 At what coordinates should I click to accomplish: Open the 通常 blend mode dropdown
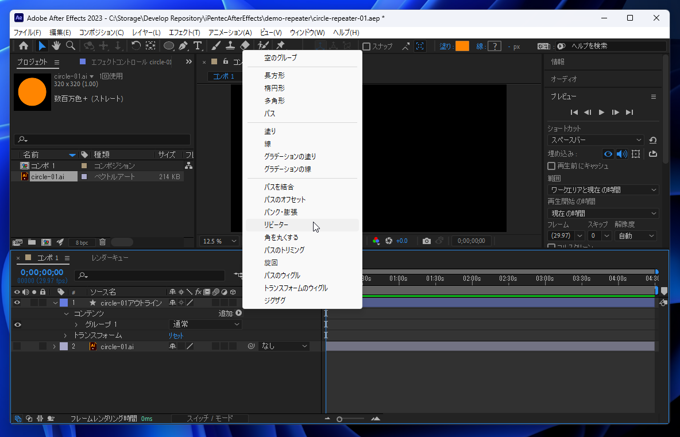tap(205, 324)
